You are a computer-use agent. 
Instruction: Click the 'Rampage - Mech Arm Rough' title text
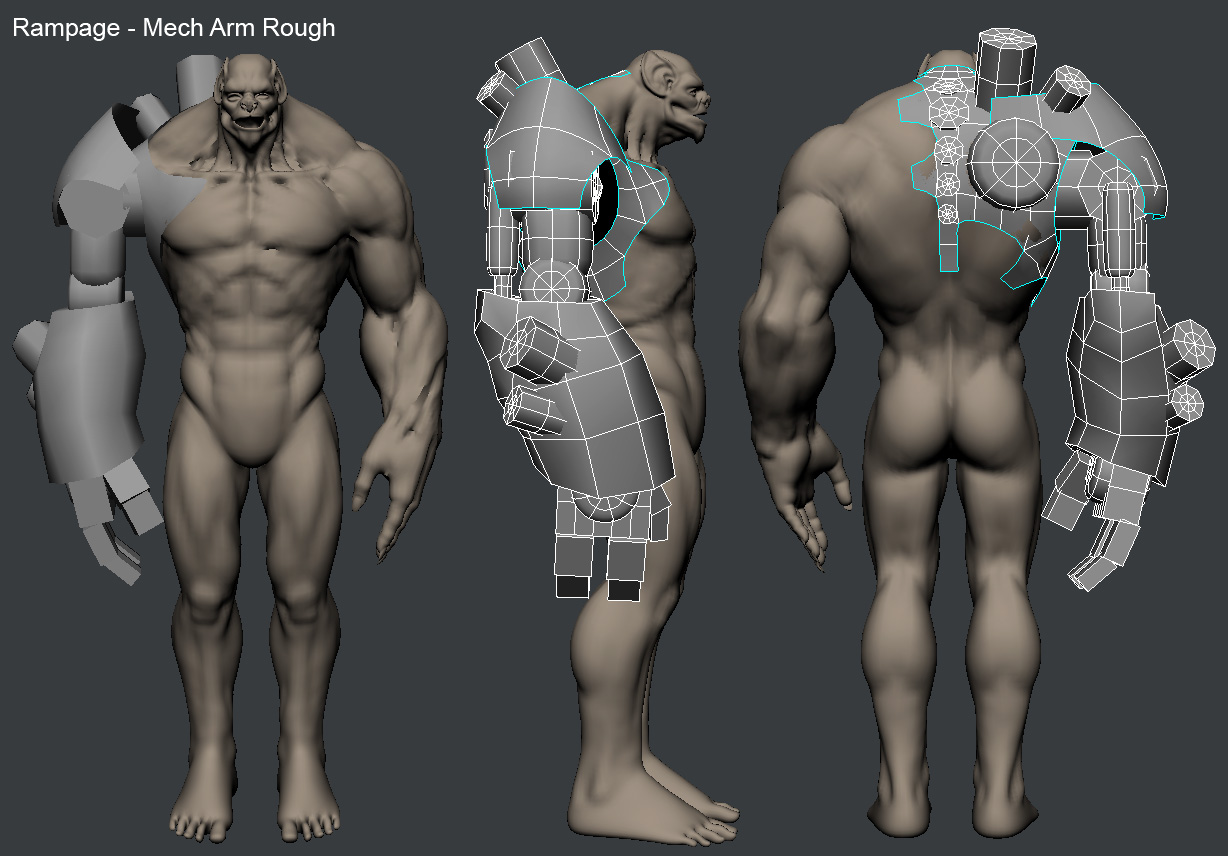pos(173,27)
